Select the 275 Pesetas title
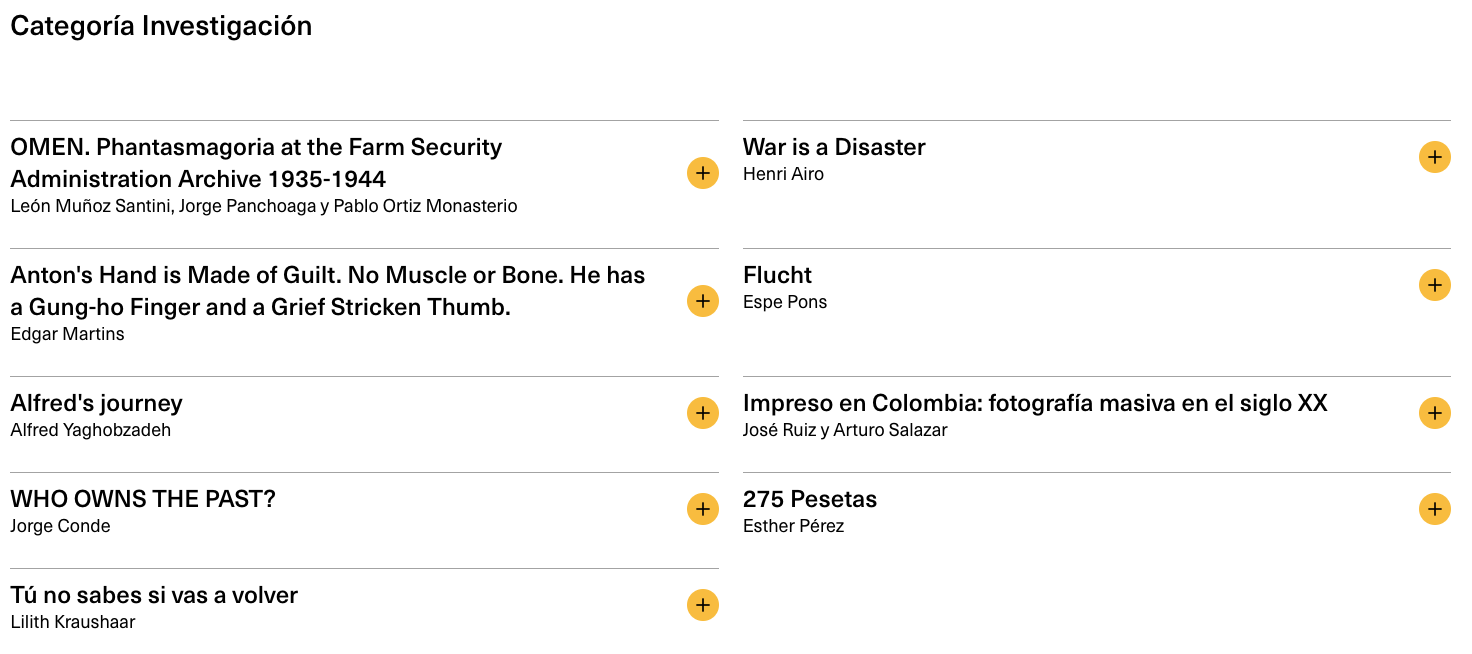 809,499
